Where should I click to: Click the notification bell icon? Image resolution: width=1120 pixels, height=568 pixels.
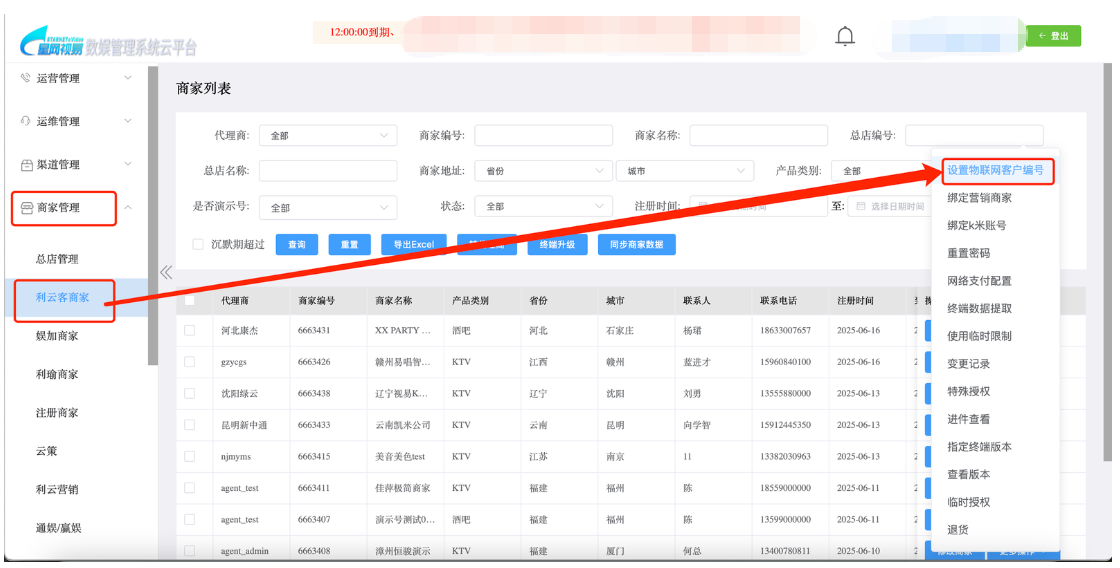(845, 36)
